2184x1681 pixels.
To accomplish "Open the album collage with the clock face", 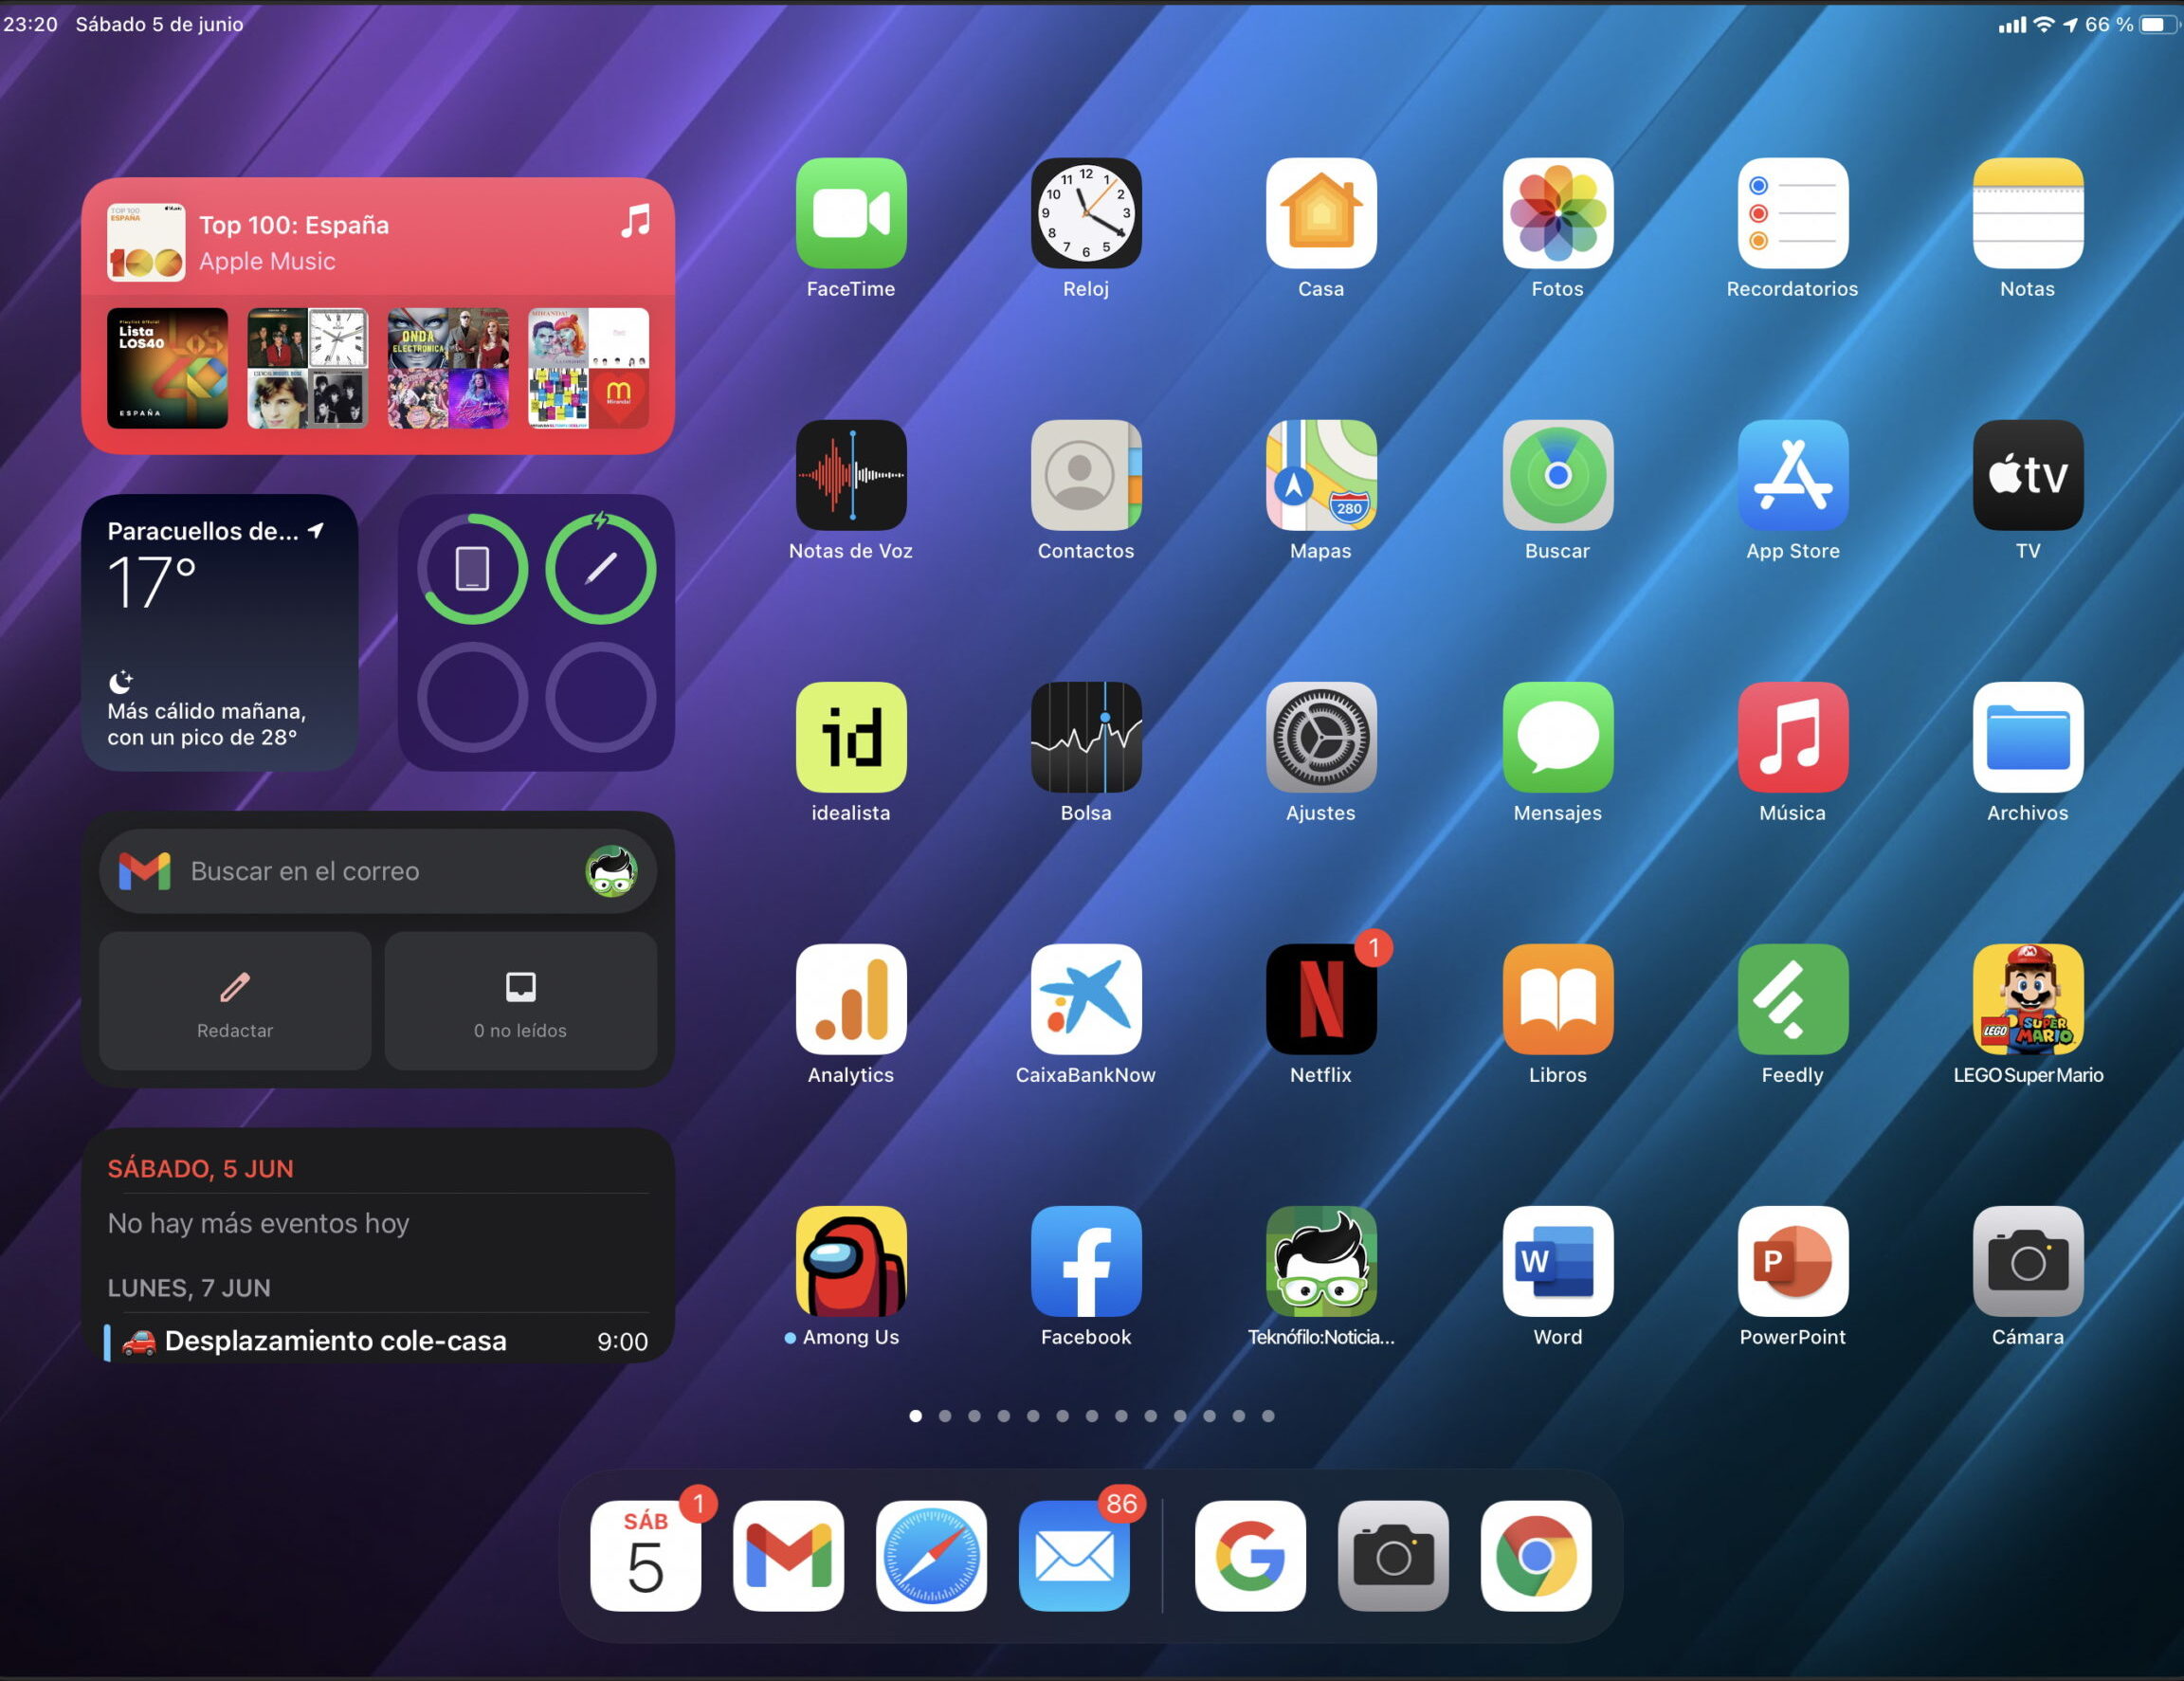I will click(x=308, y=368).
